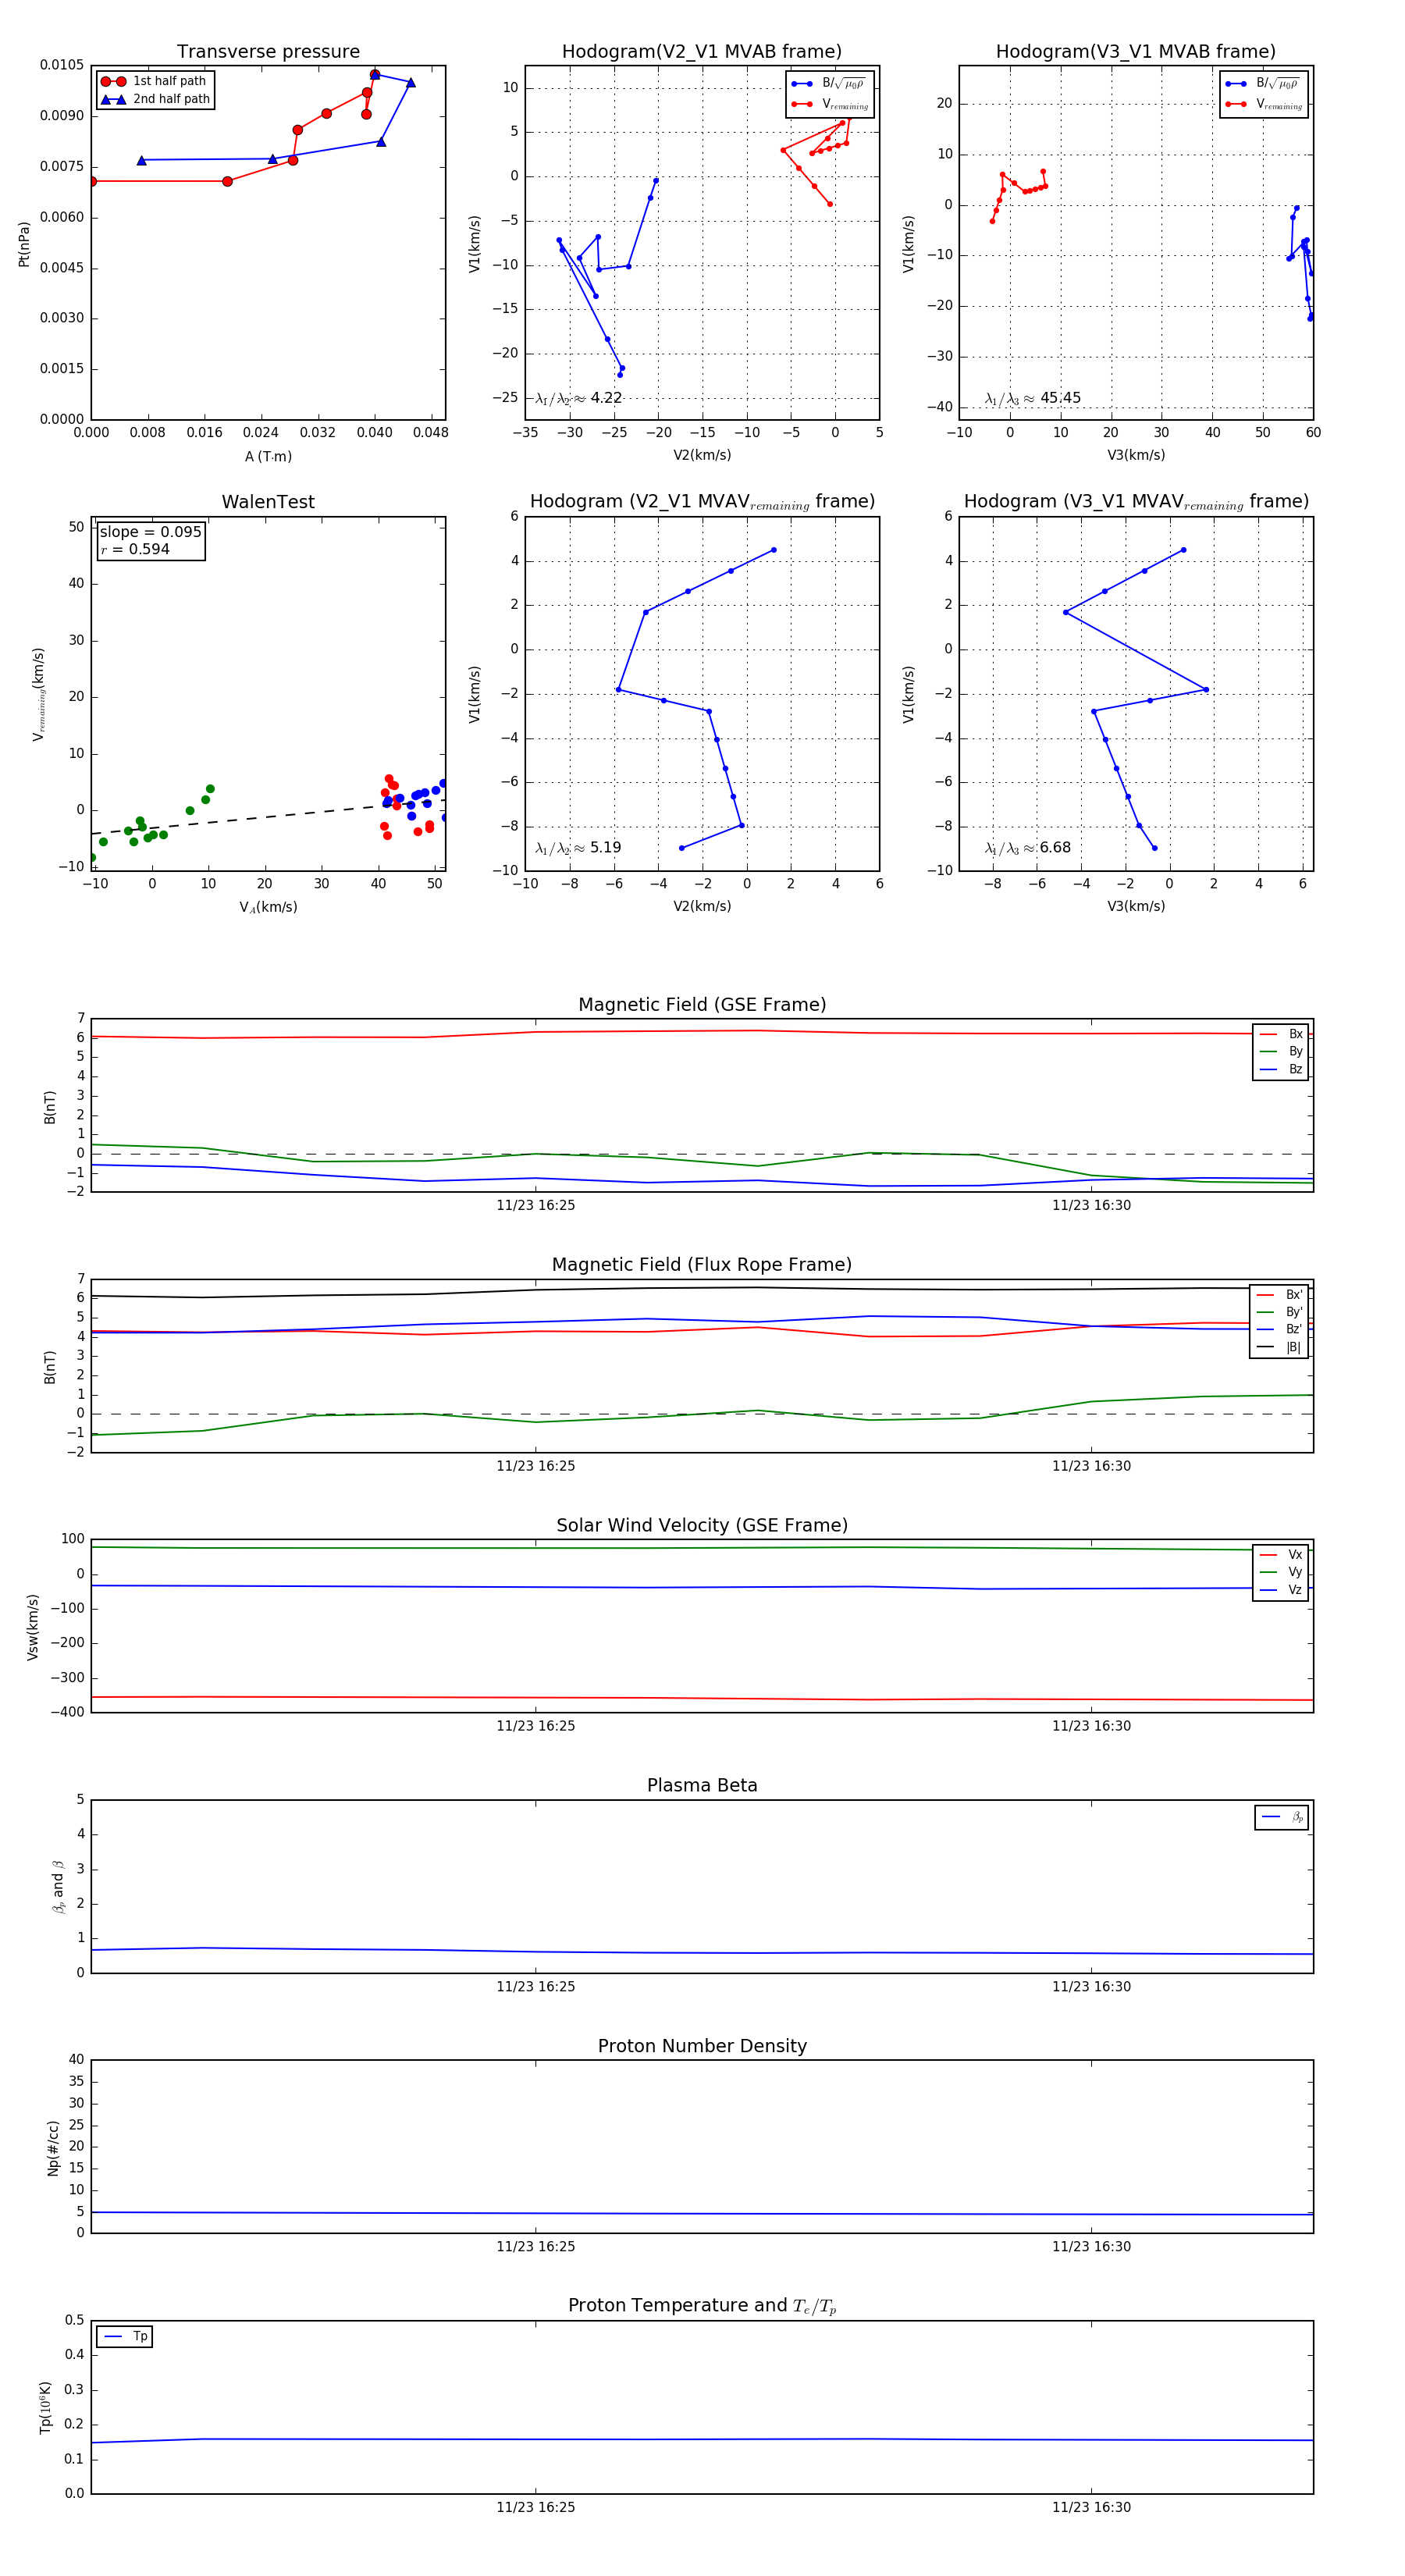Click the "Magnetic Field (GSE Frame)" title
The height and width of the screenshot is (2576, 1405).
click(x=702, y=1005)
